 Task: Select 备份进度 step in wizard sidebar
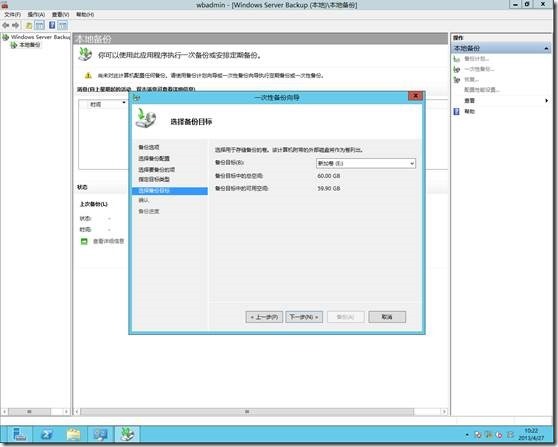[149, 211]
